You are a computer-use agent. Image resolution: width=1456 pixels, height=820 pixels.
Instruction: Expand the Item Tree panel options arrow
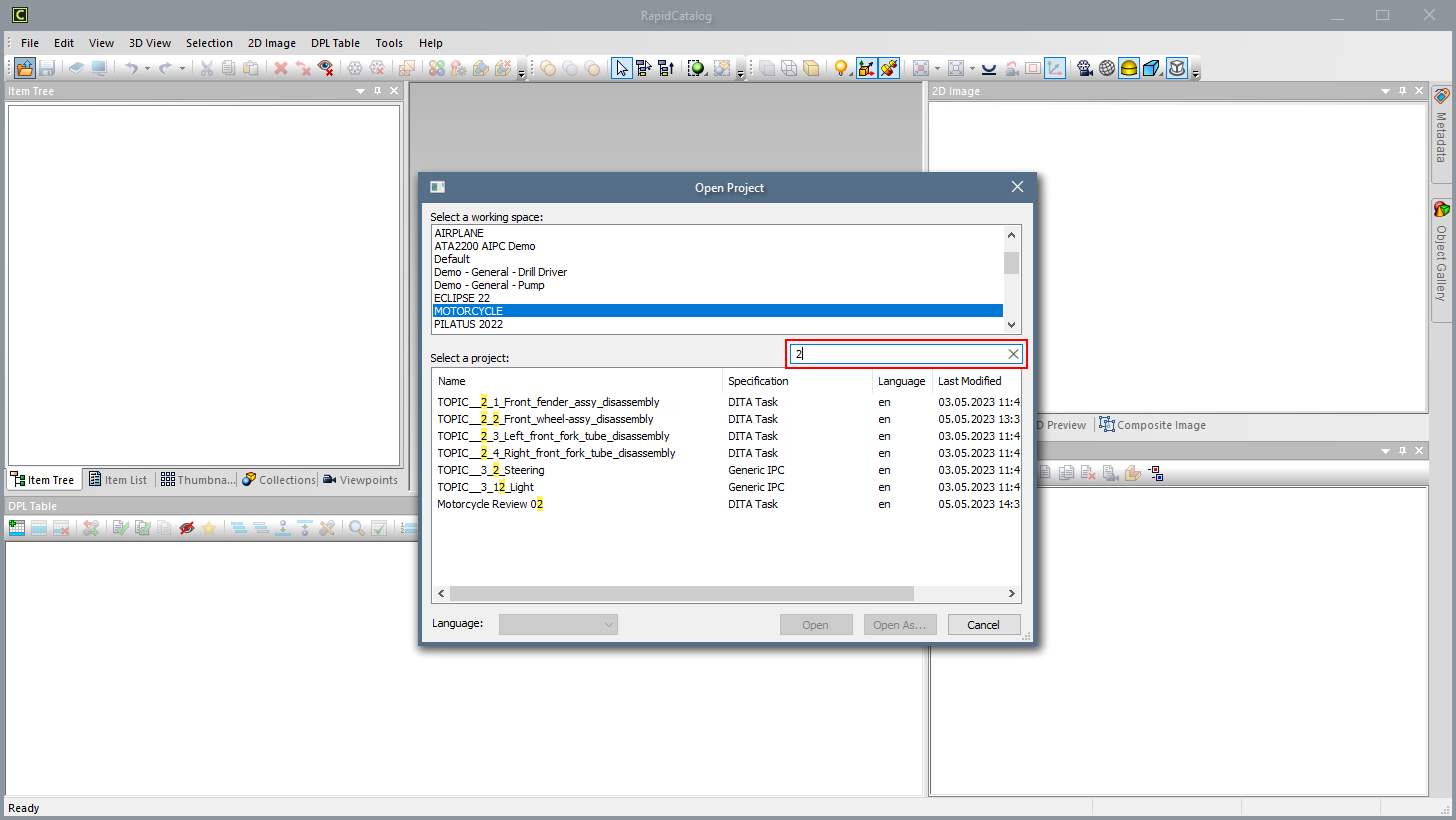(x=360, y=91)
